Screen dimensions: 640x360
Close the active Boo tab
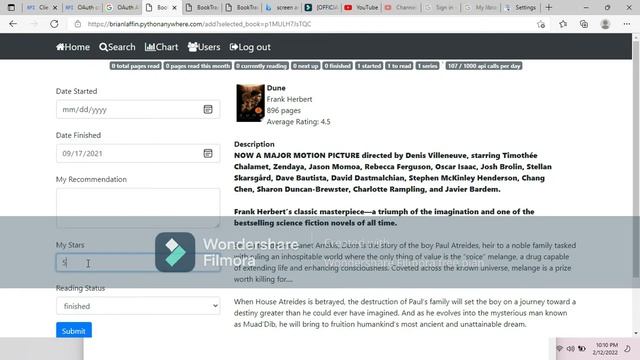174,7
